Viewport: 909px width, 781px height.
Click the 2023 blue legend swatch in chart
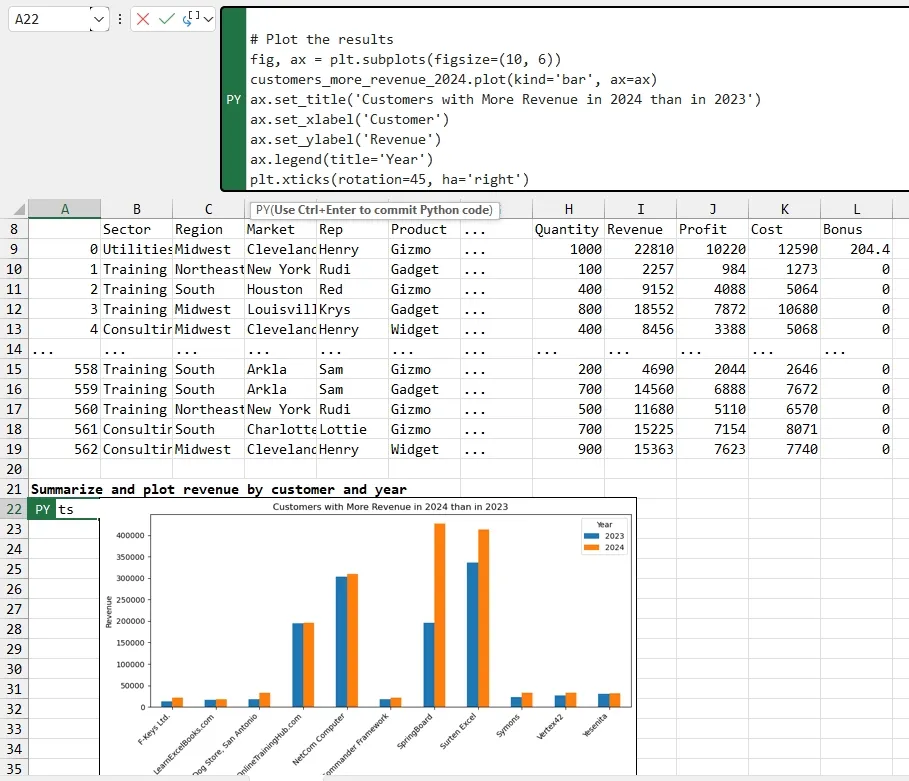tap(591, 536)
